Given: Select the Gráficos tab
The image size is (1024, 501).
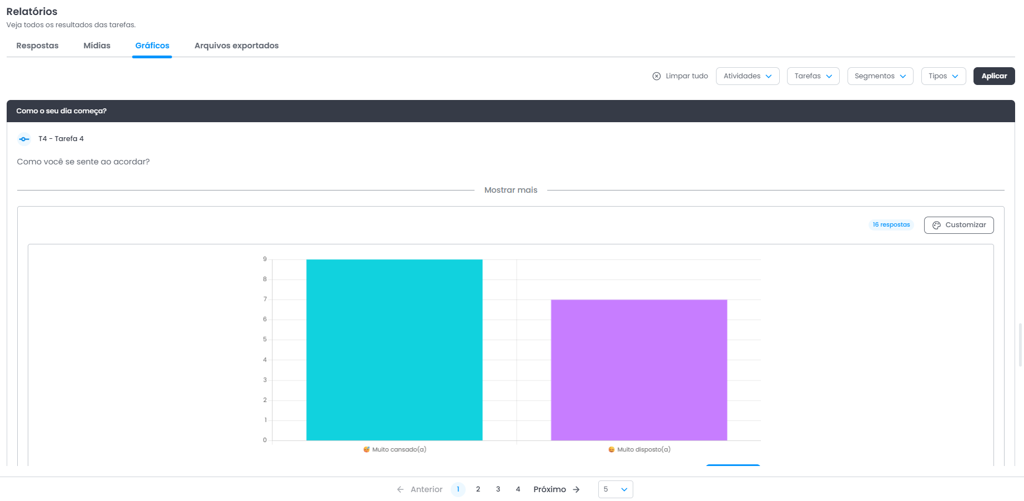Looking at the screenshot, I should click(x=152, y=46).
